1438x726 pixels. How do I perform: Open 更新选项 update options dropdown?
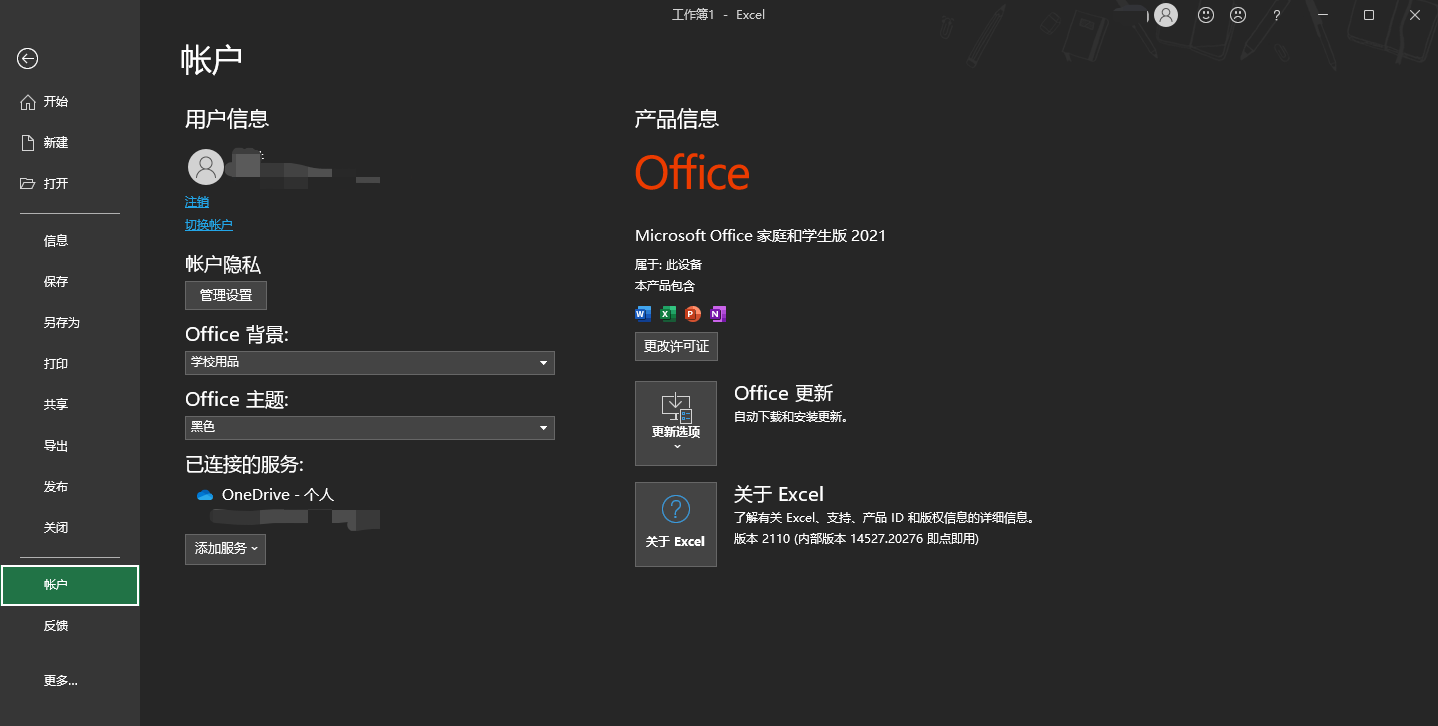pyautogui.click(x=676, y=423)
